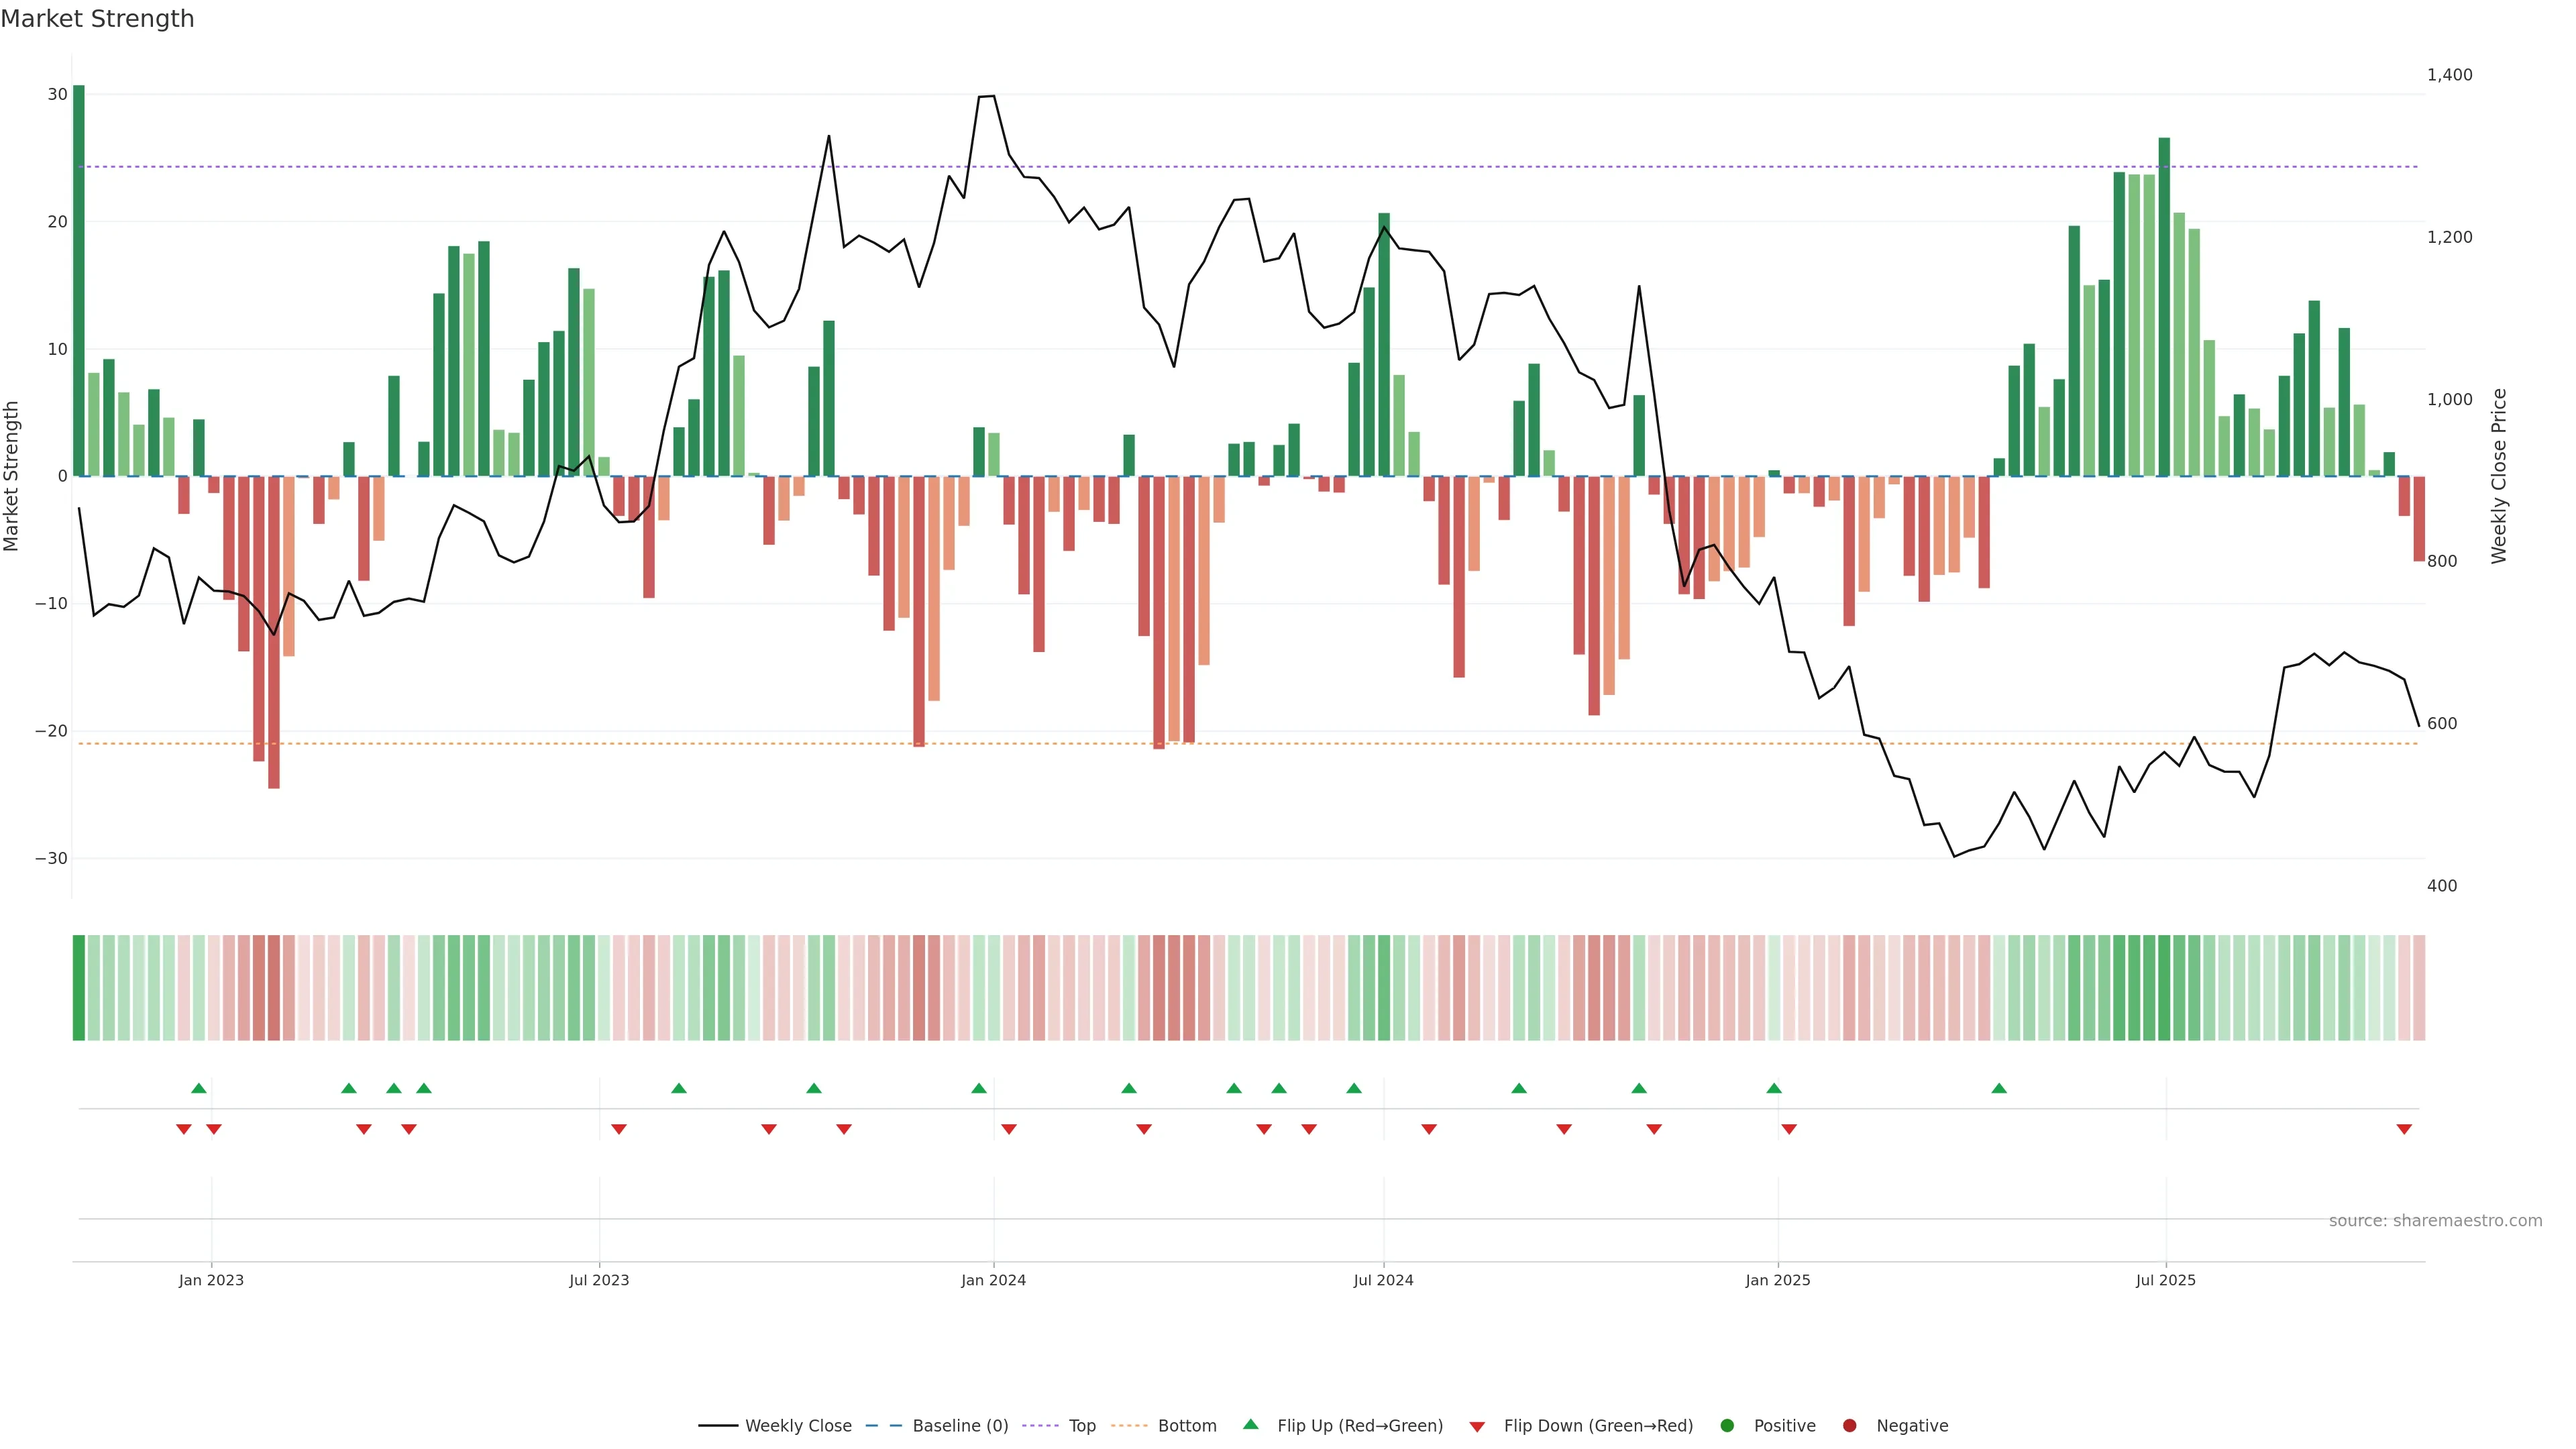Screen dimensions: 2576x1449
Task: Click the Jan 2024 x-axis label
Action: pos(993,1280)
